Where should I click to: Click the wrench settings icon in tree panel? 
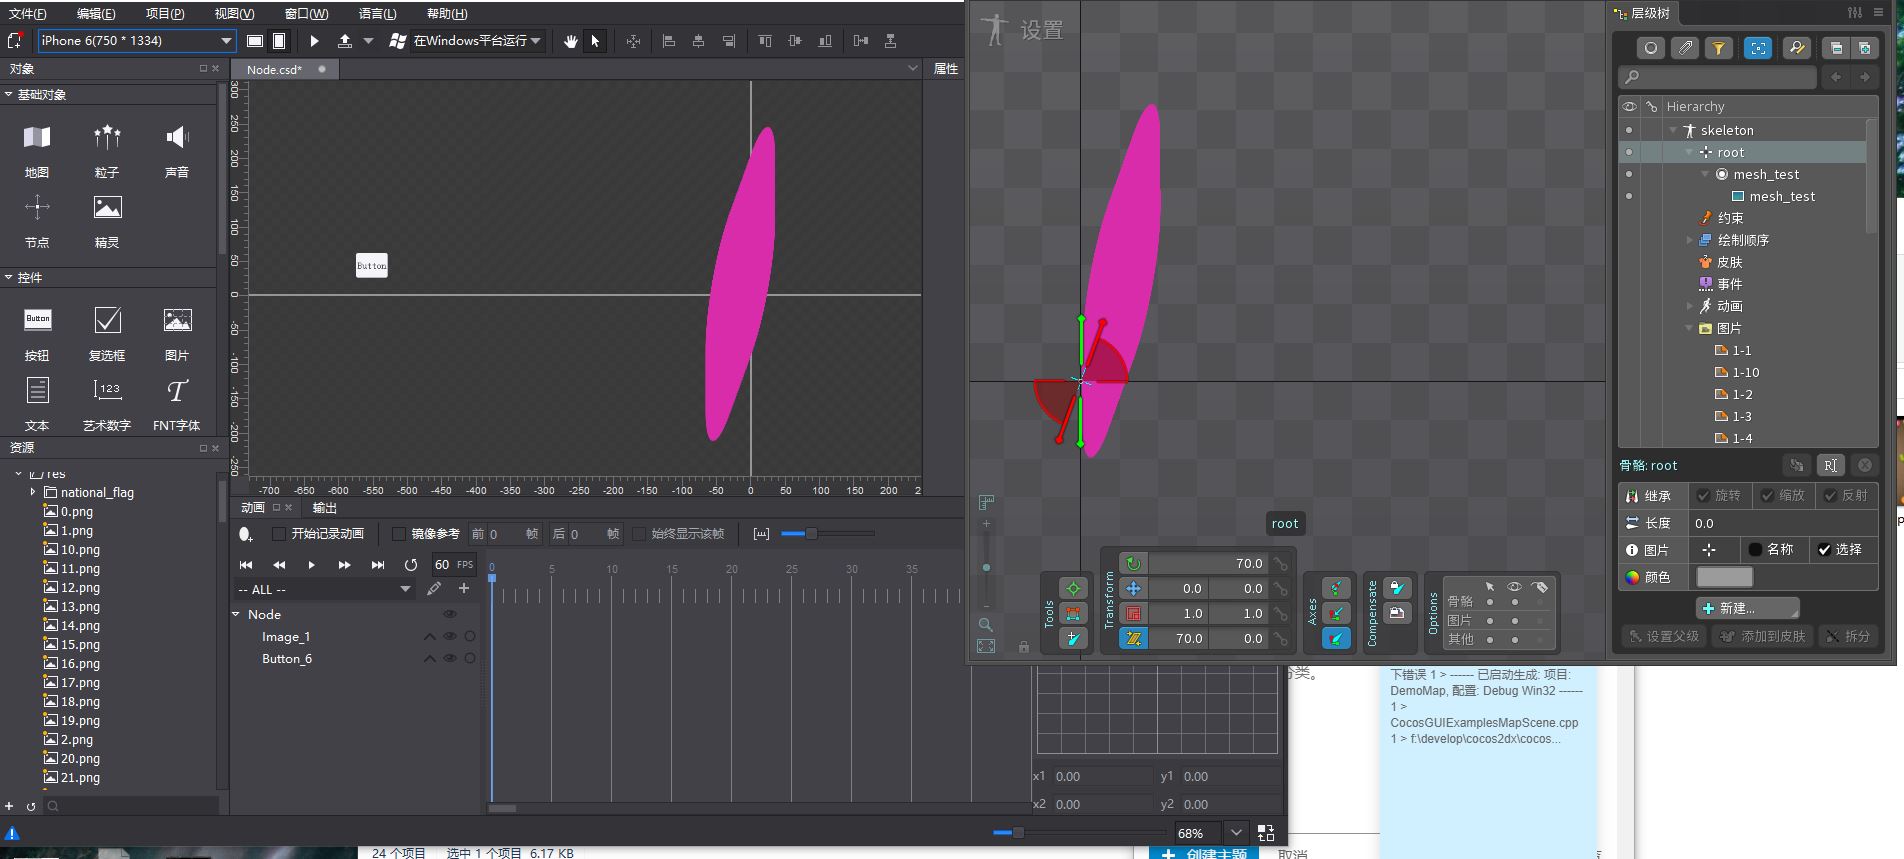1797,48
